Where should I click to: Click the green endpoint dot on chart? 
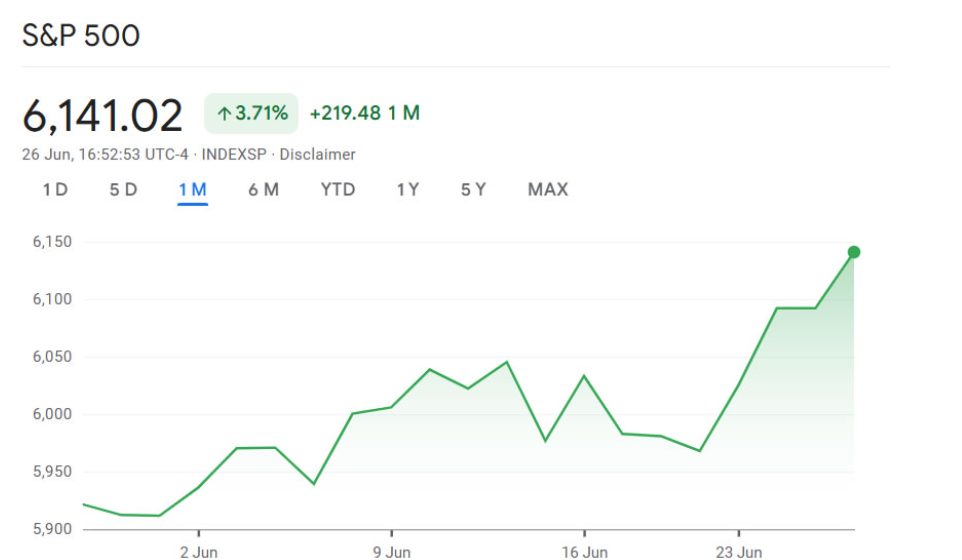(854, 252)
